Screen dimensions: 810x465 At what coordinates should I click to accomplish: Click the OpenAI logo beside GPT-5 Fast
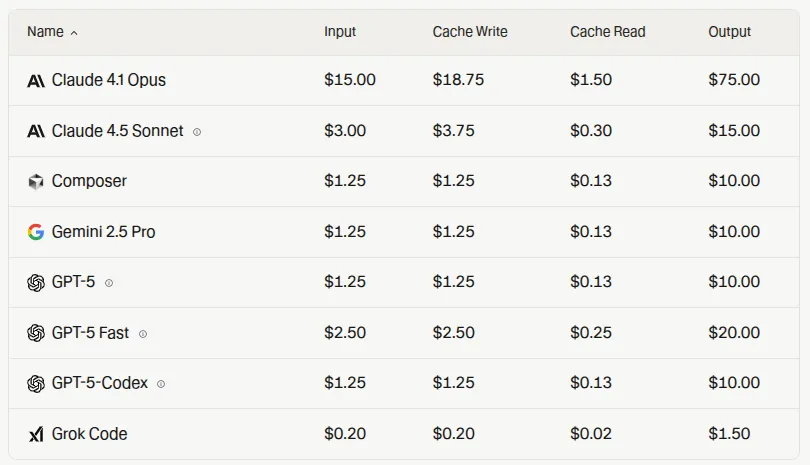[36, 333]
